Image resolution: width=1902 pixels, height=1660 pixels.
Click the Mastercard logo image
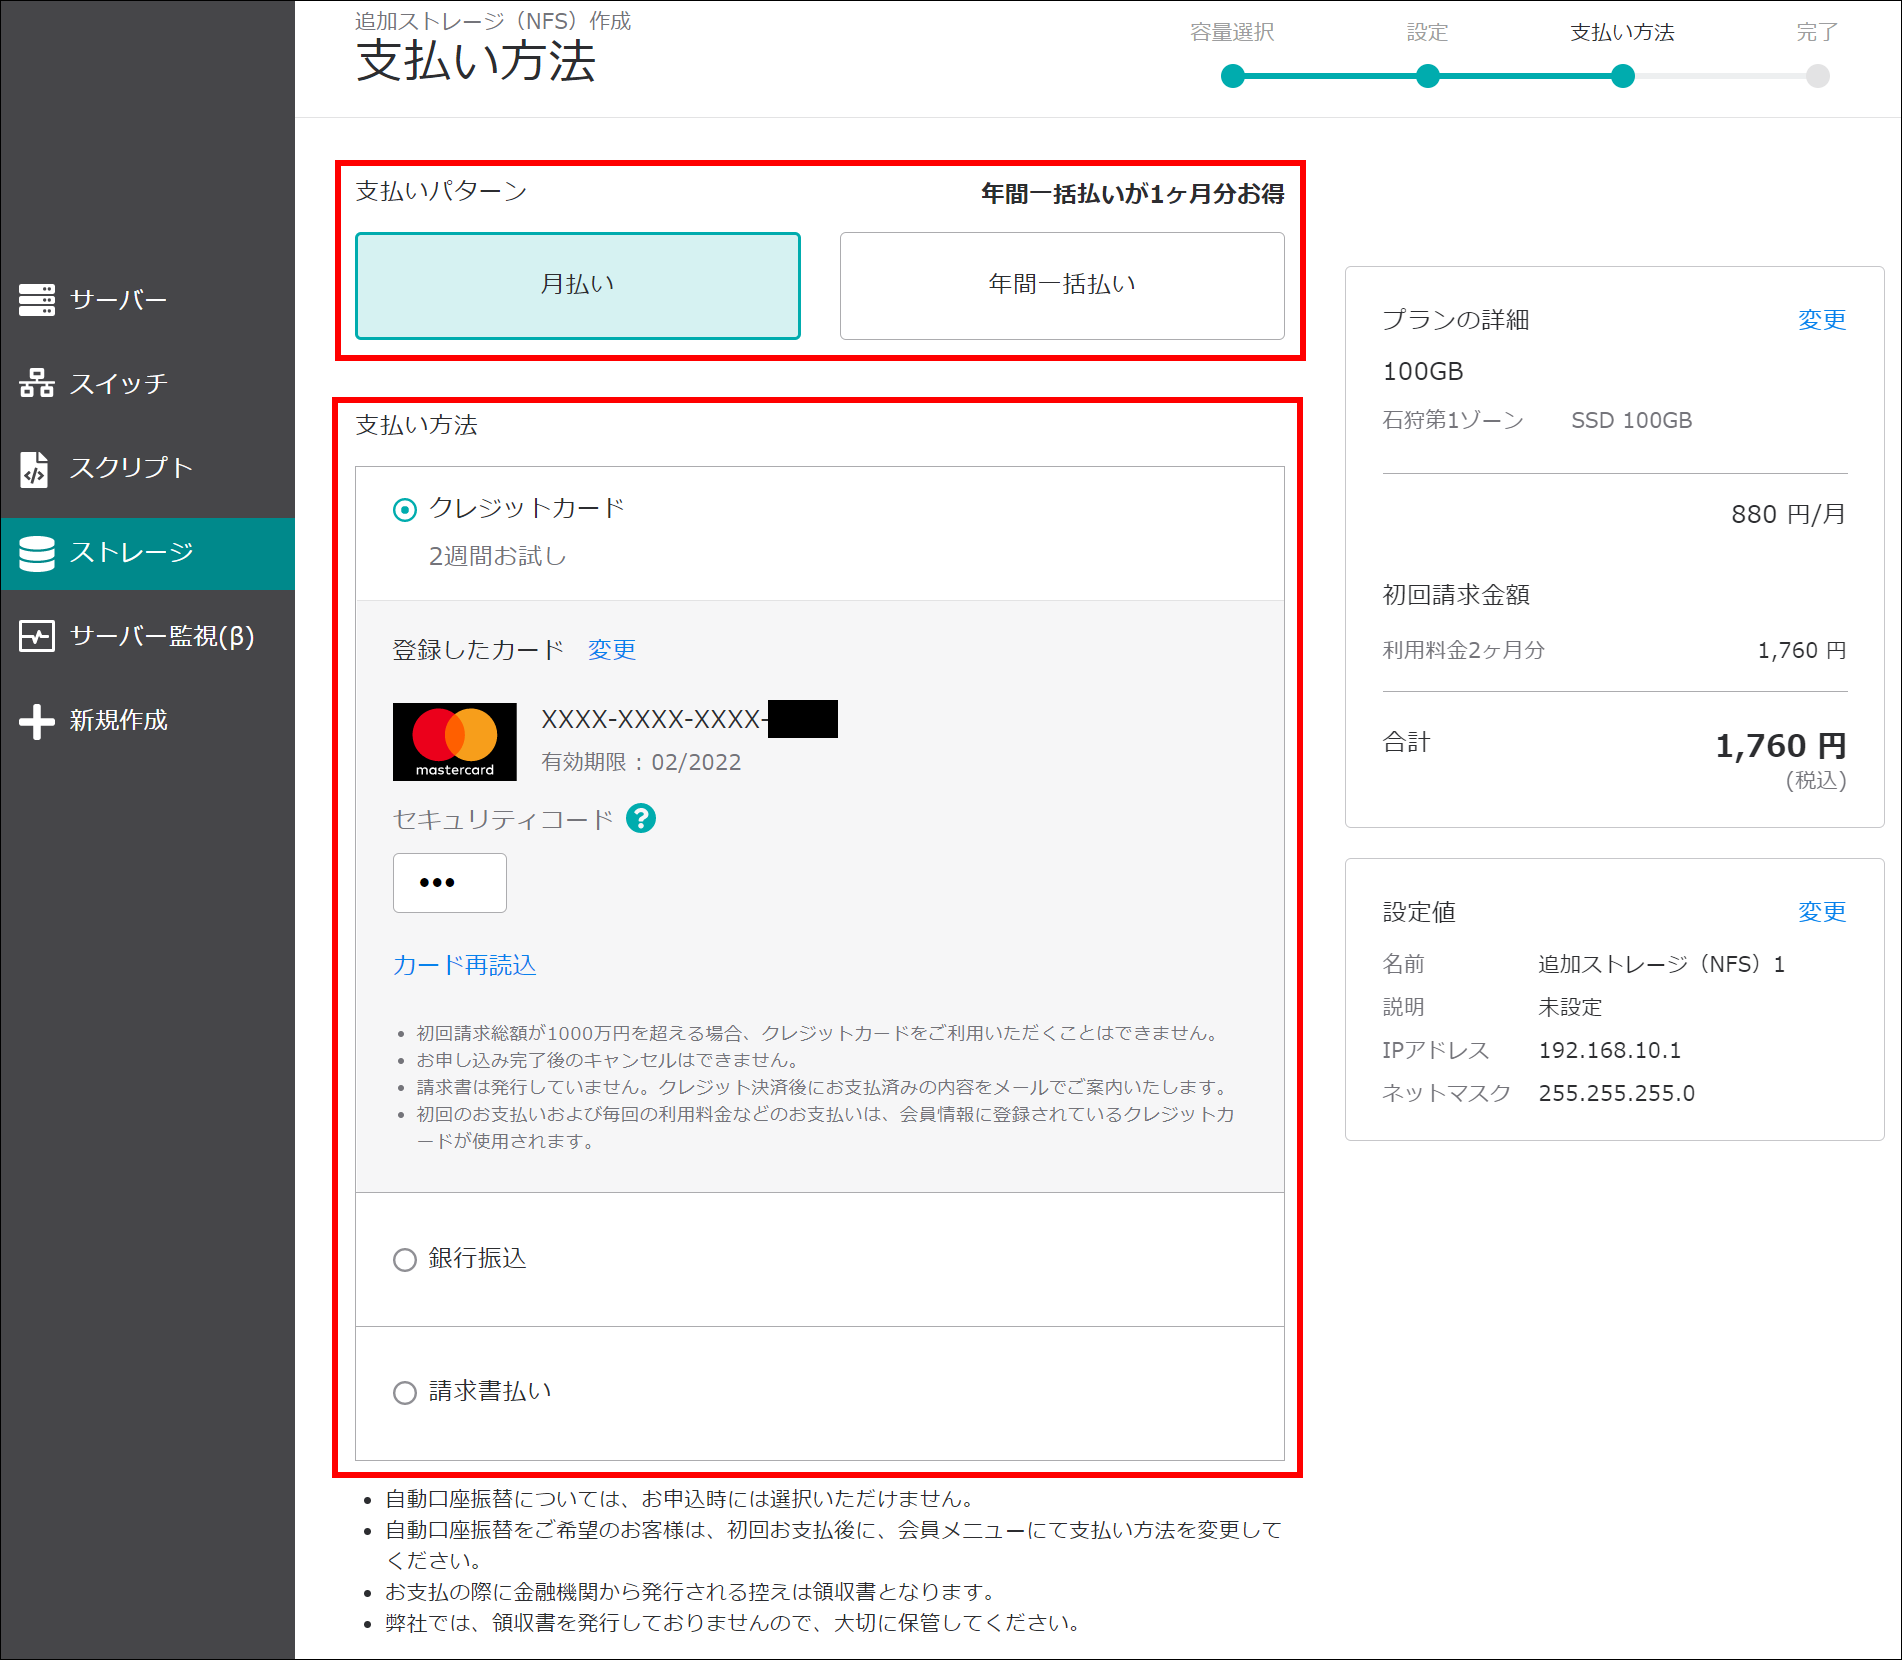coord(455,742)
